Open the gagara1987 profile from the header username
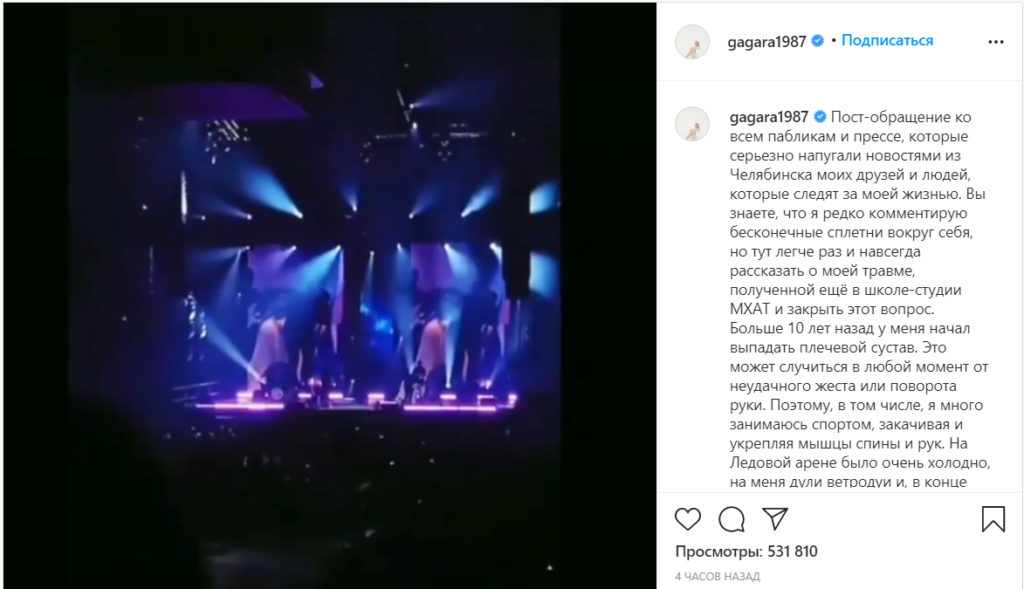 767,42
